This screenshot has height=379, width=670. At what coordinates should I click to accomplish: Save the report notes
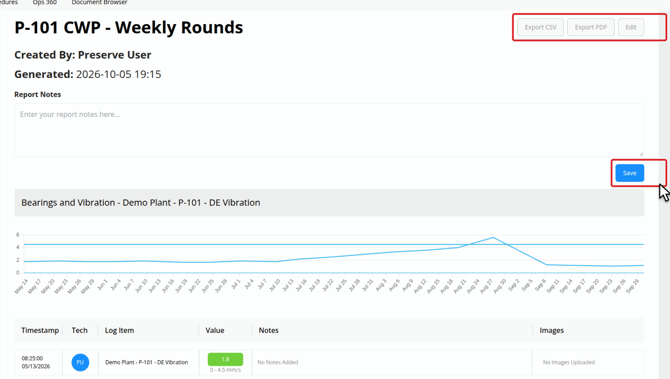click(629, 173)
